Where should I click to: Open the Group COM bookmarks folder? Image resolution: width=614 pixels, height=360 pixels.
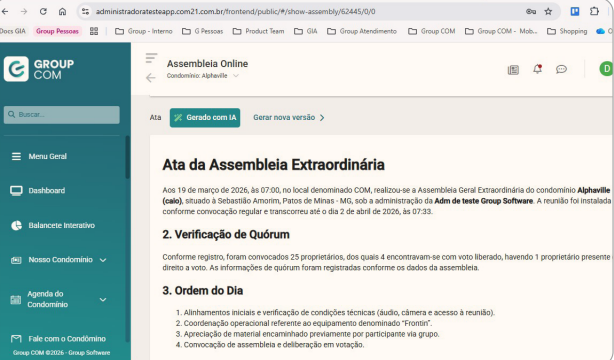pyautogui.click(x=432, y=31)
